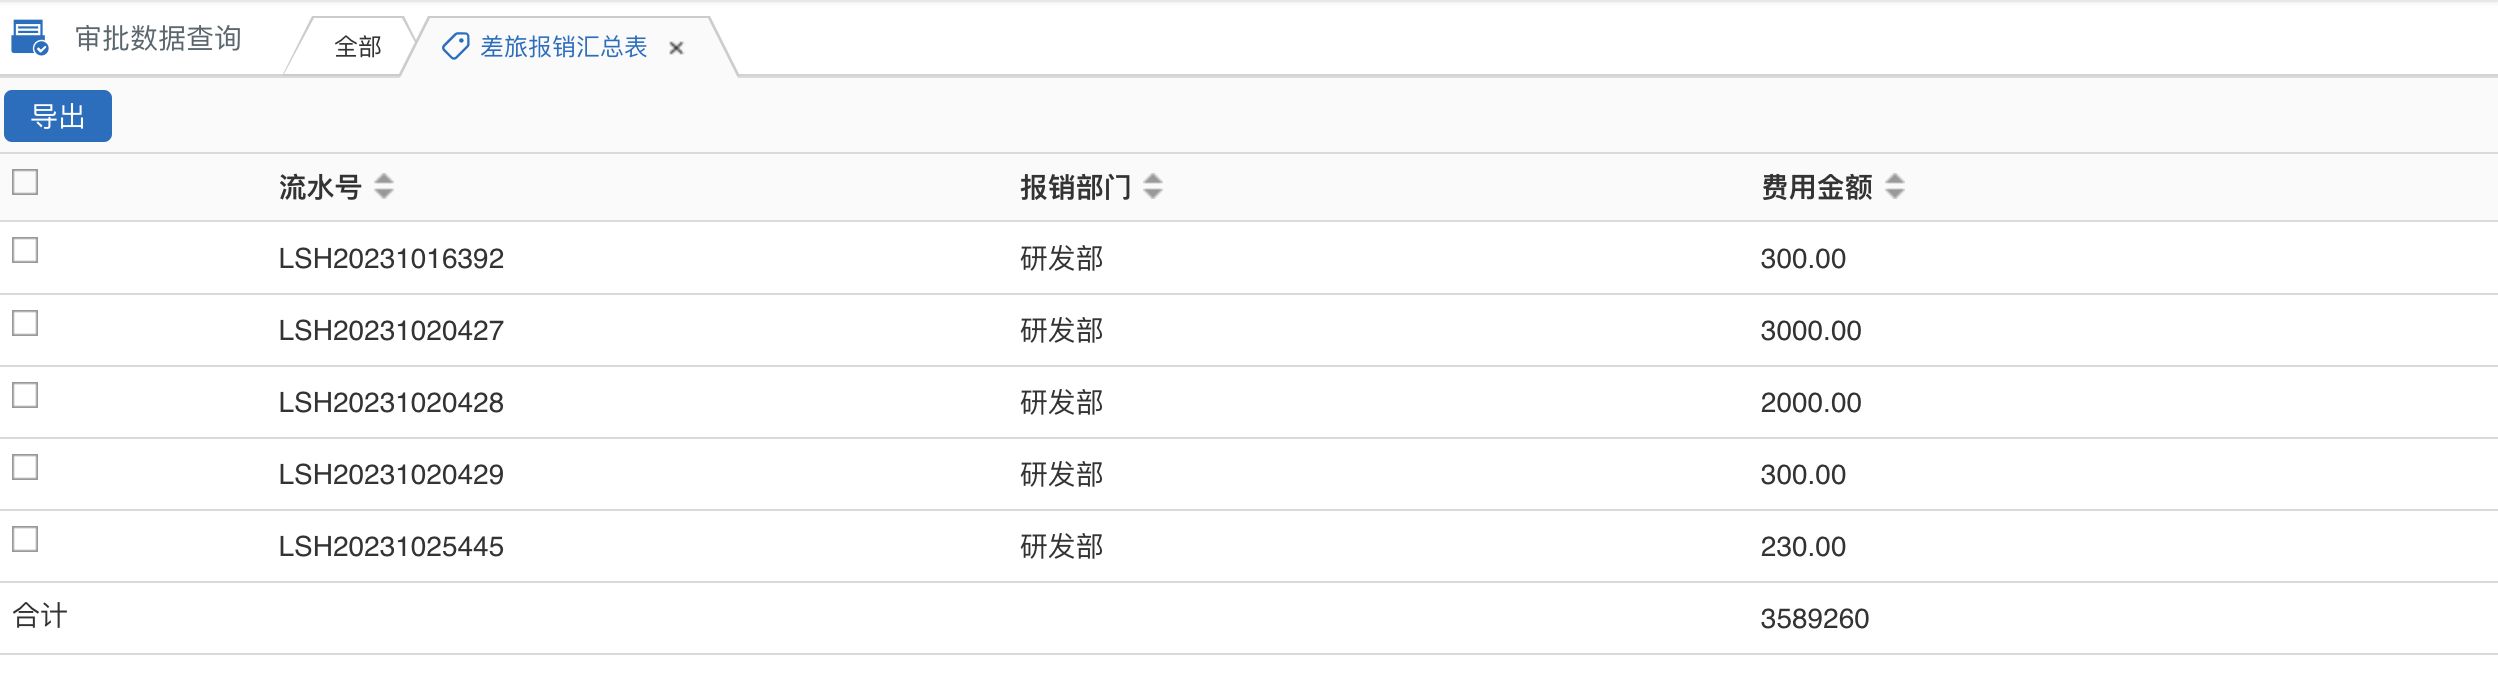Screen dimensions: 2498x680
Task: Switch to the 全部 tab
Action: click(357, 47)
